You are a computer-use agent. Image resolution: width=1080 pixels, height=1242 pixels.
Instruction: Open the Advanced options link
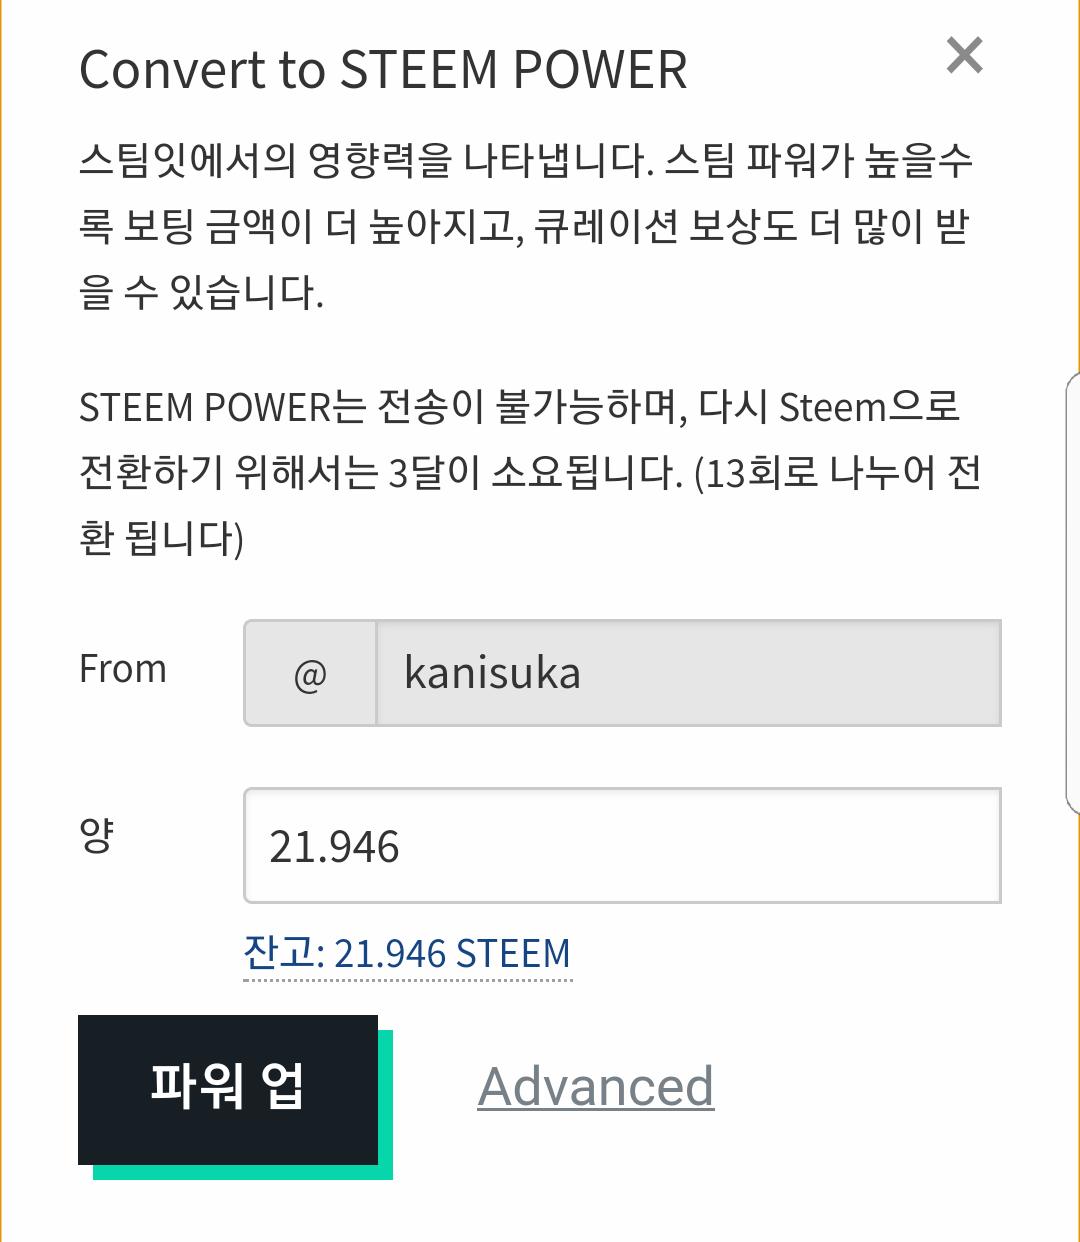[x=596, y=1087]
